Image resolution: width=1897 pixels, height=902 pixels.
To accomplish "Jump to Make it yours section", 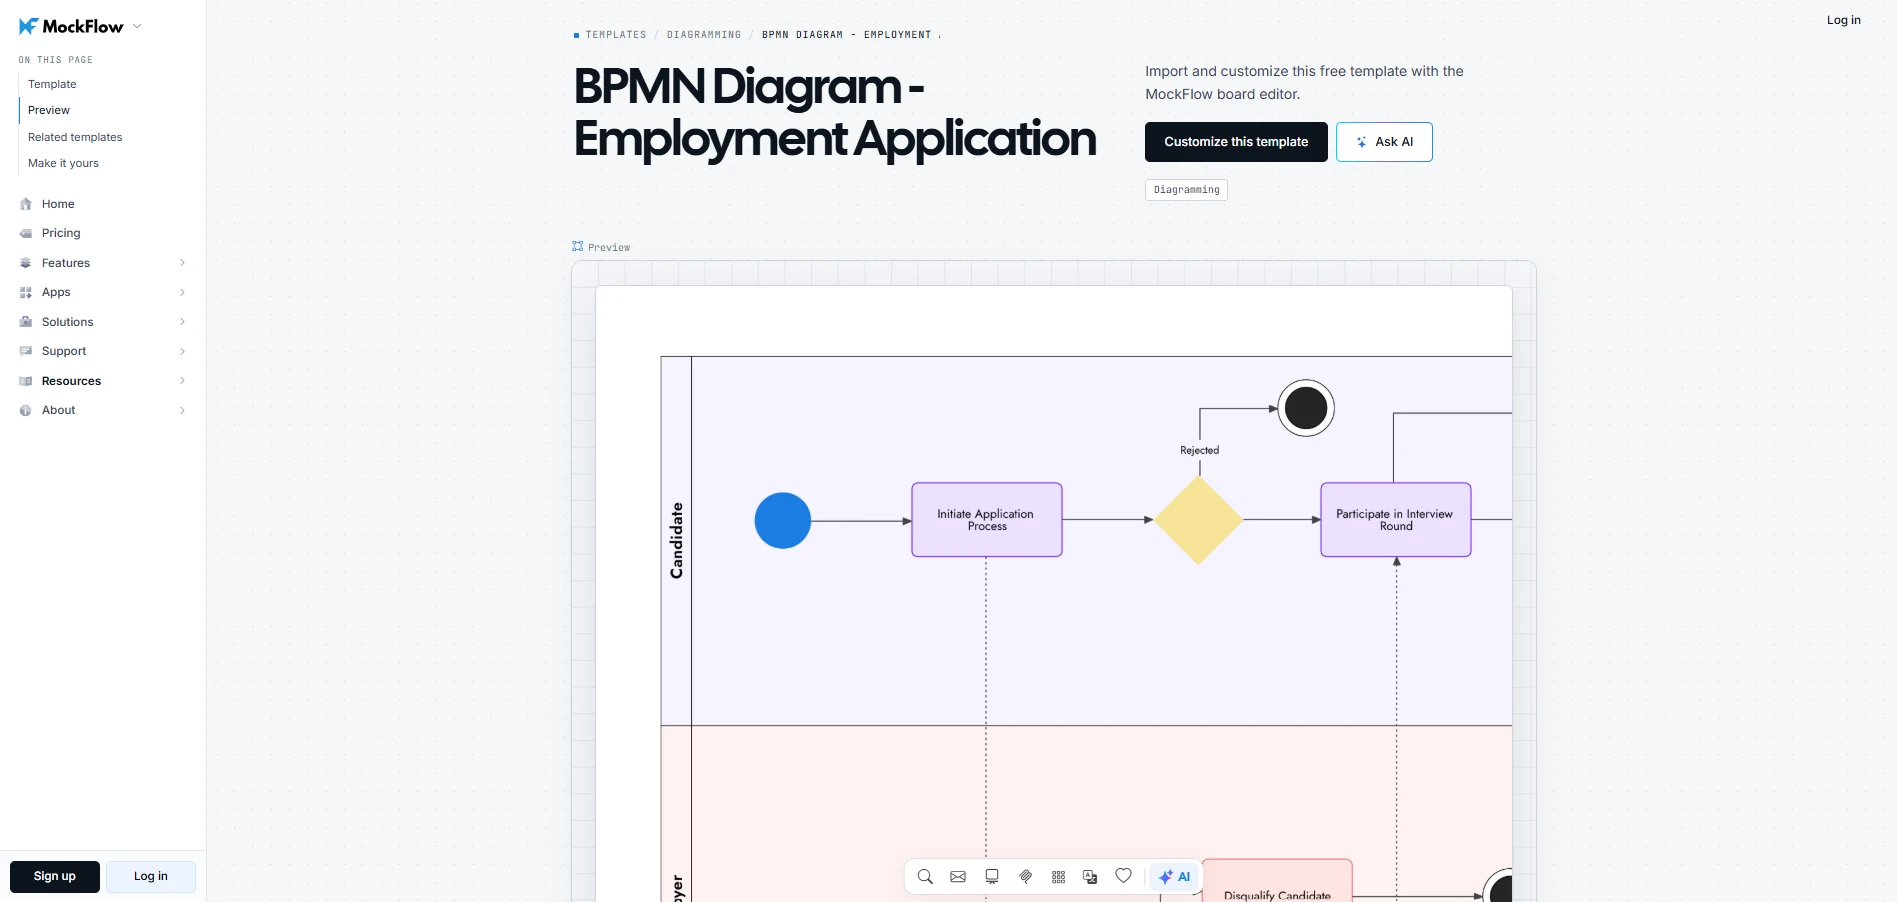I will coord(63,163).
